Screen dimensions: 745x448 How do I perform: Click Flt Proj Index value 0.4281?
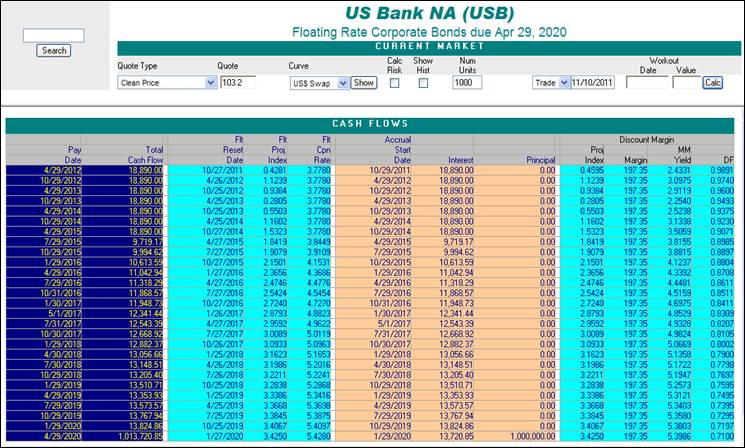coord(267,170)
